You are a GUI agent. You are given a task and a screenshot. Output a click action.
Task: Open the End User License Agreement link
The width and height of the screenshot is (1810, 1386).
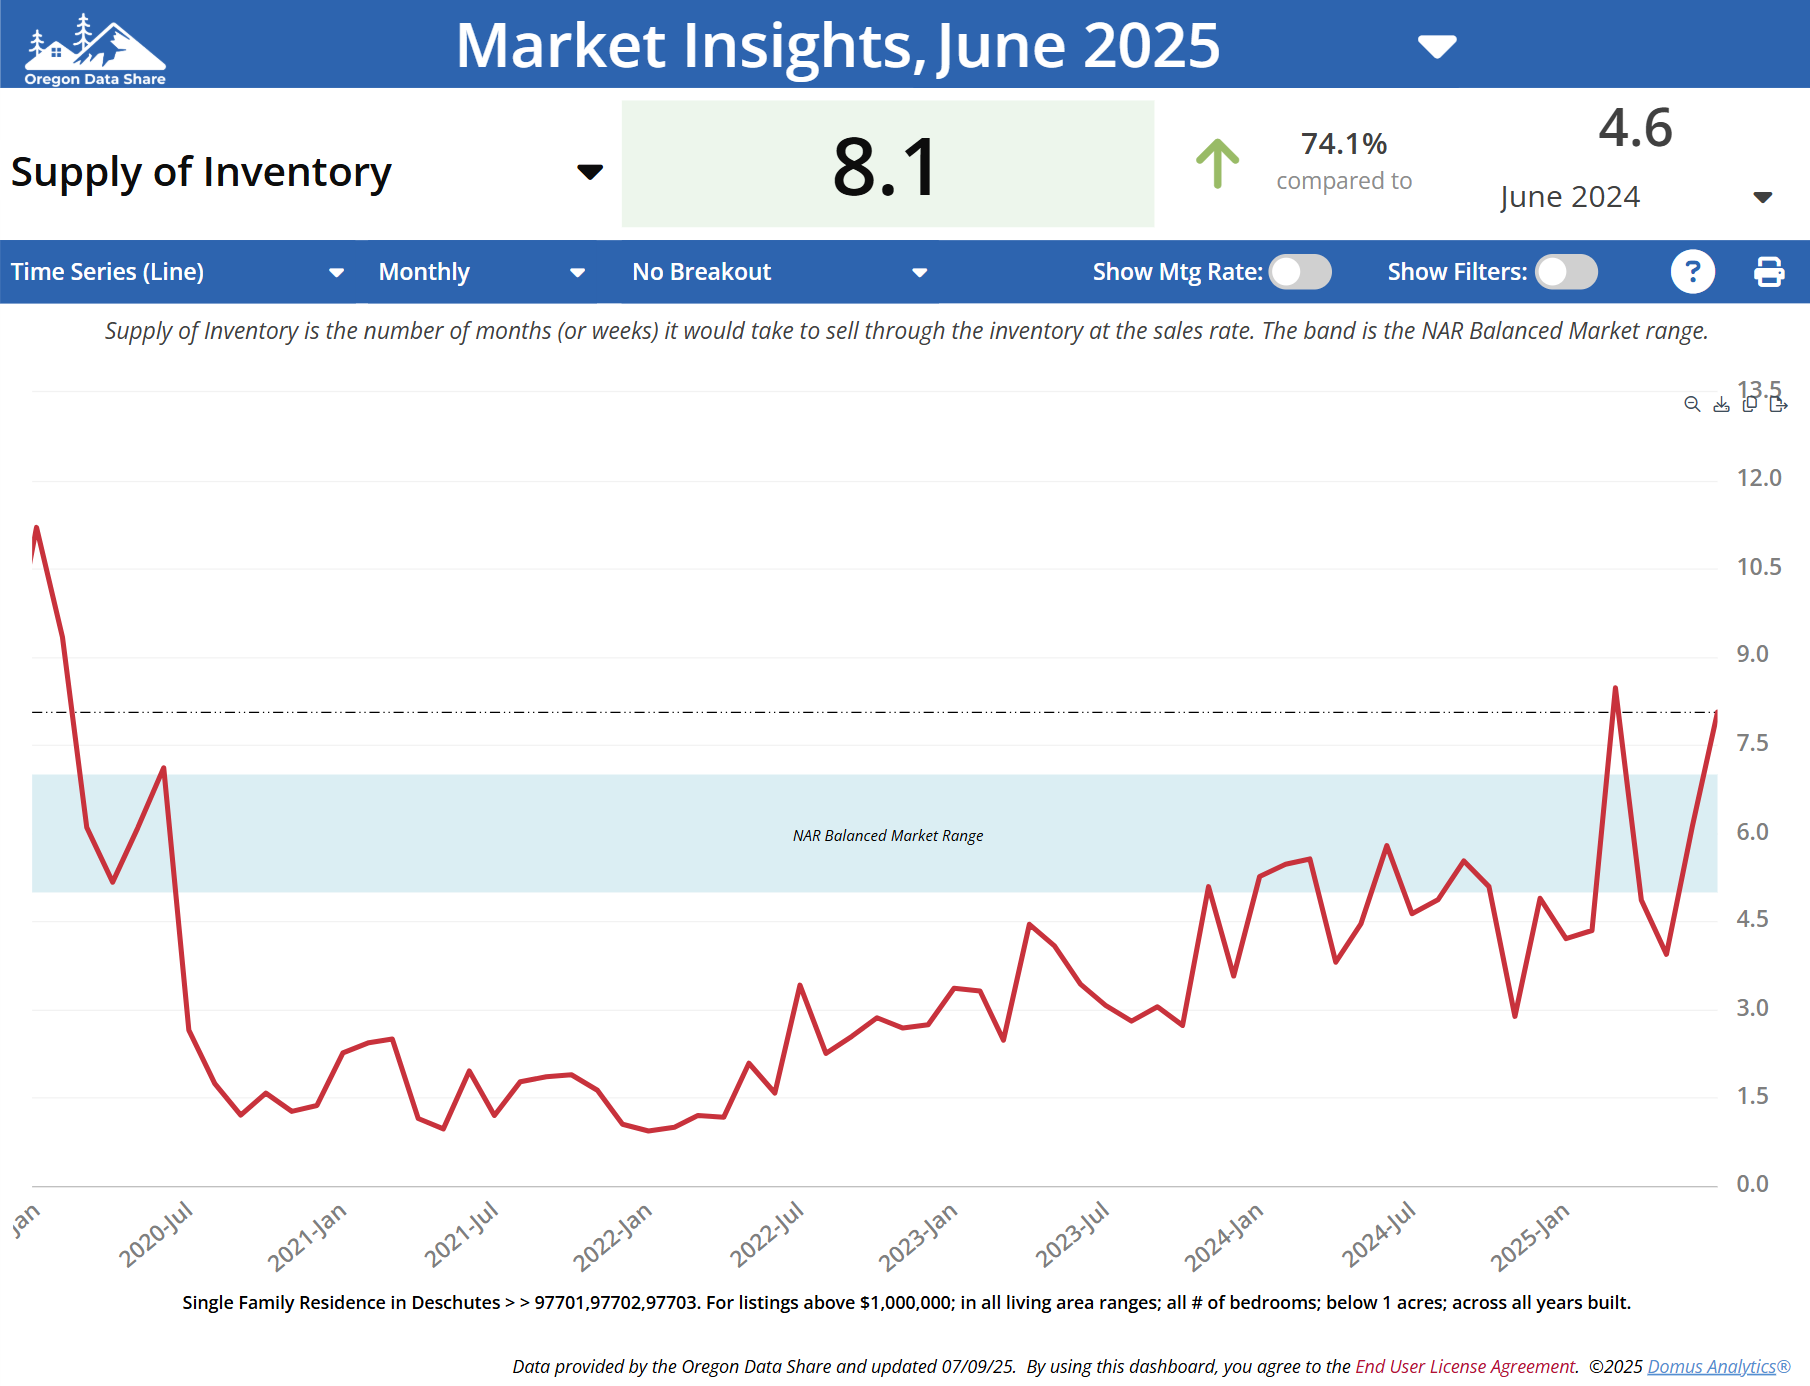tap(1464, 1366)
